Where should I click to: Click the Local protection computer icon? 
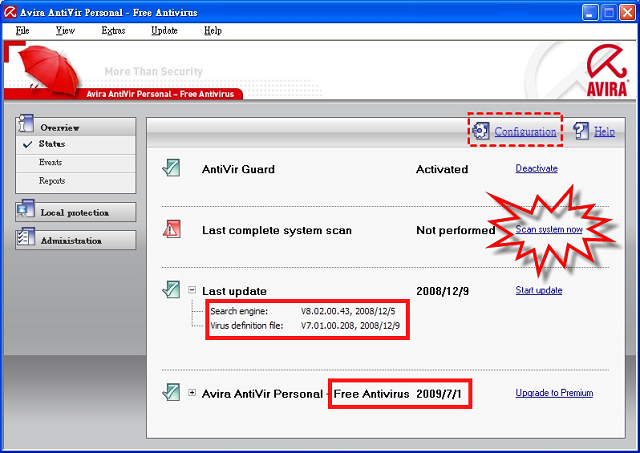(26, 209)
